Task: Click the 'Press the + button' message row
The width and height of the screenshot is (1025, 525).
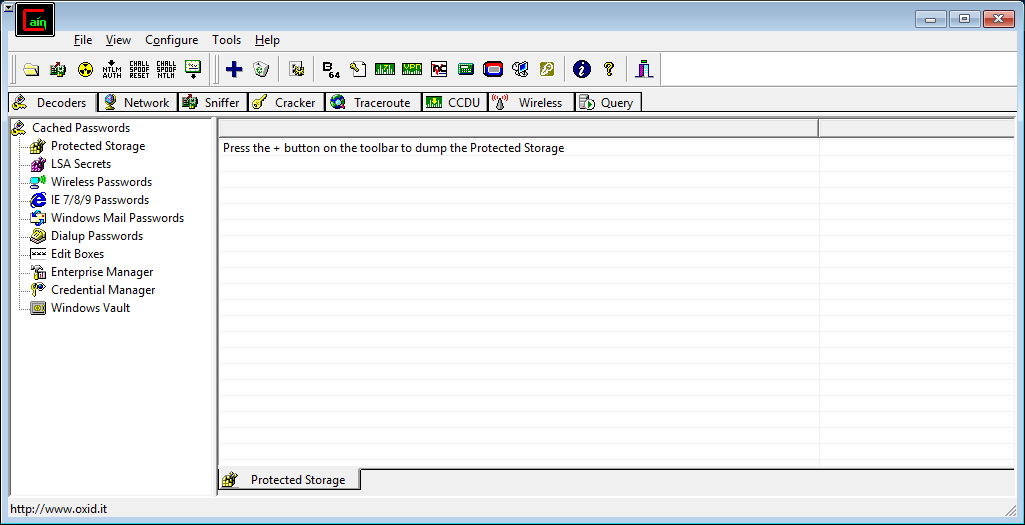Action: 394,148
